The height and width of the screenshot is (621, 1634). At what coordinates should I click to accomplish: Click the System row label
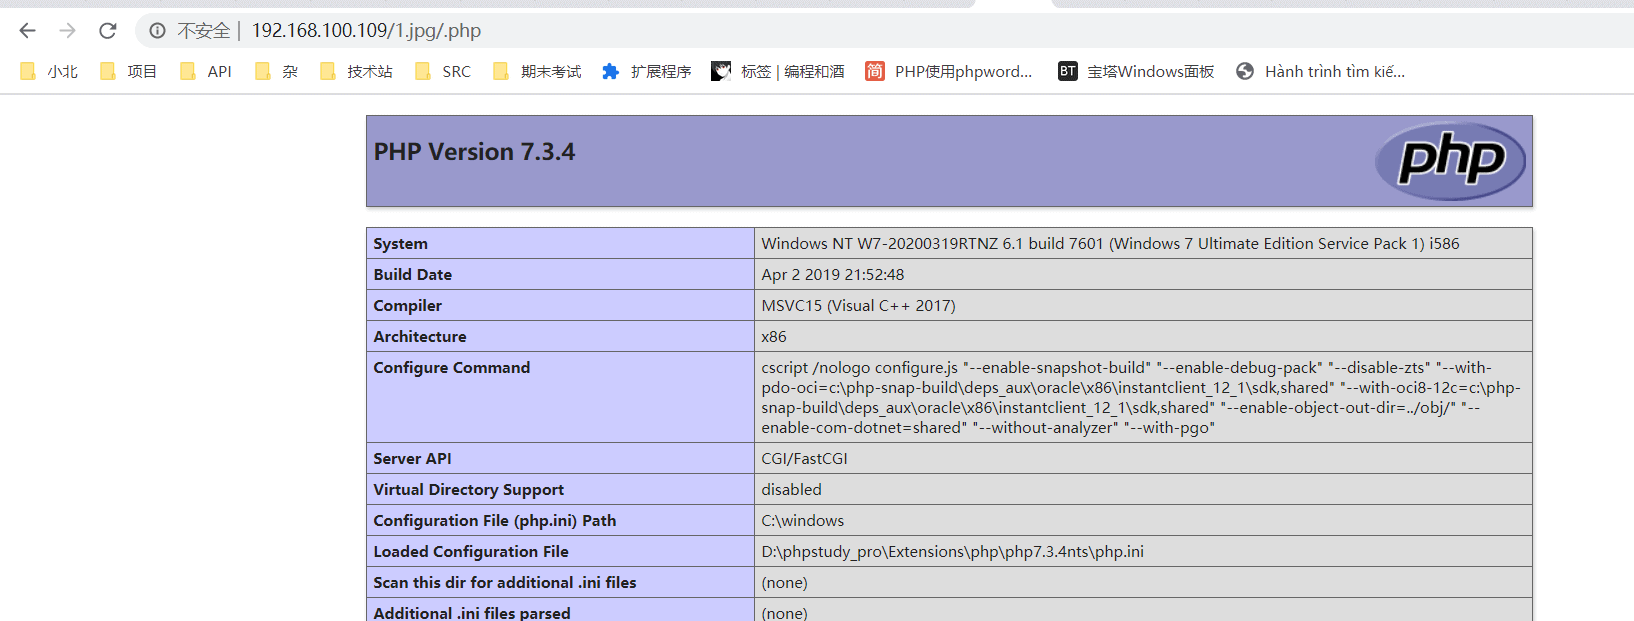point(400,244)
